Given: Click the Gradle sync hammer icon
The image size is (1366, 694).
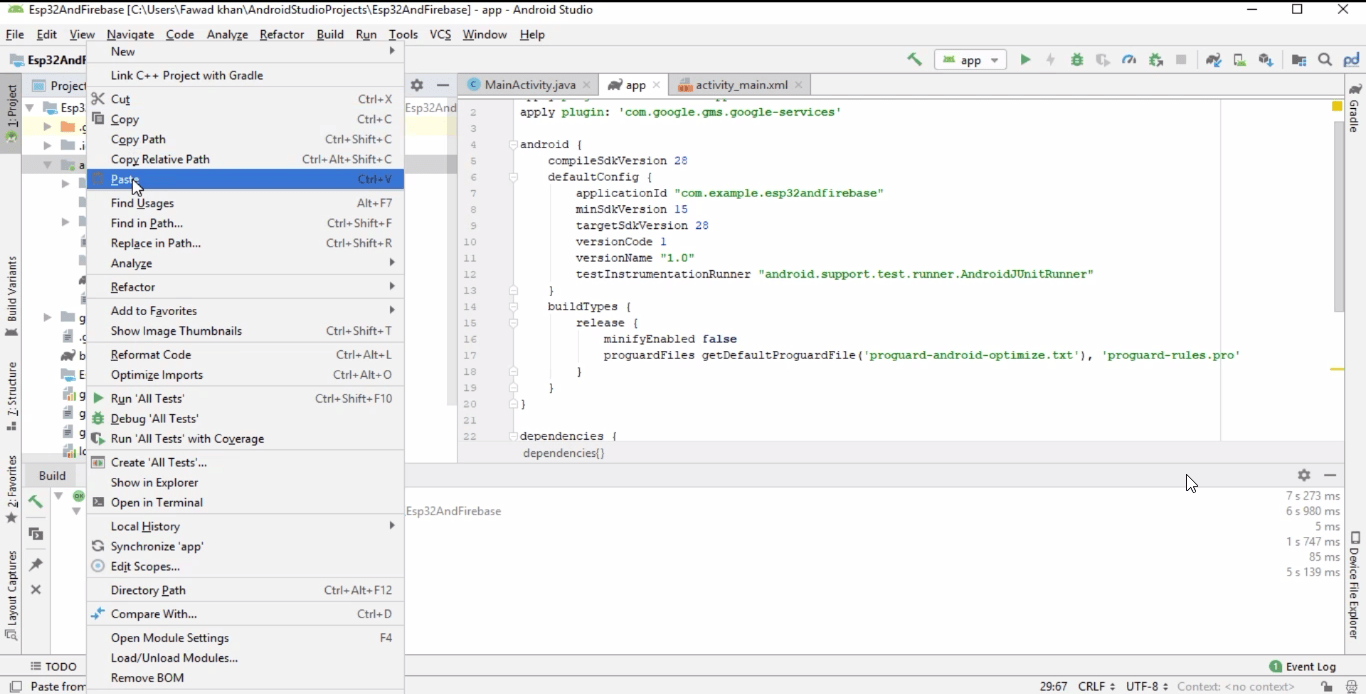Looking at the screenshot, I should [x=914, y=60].
